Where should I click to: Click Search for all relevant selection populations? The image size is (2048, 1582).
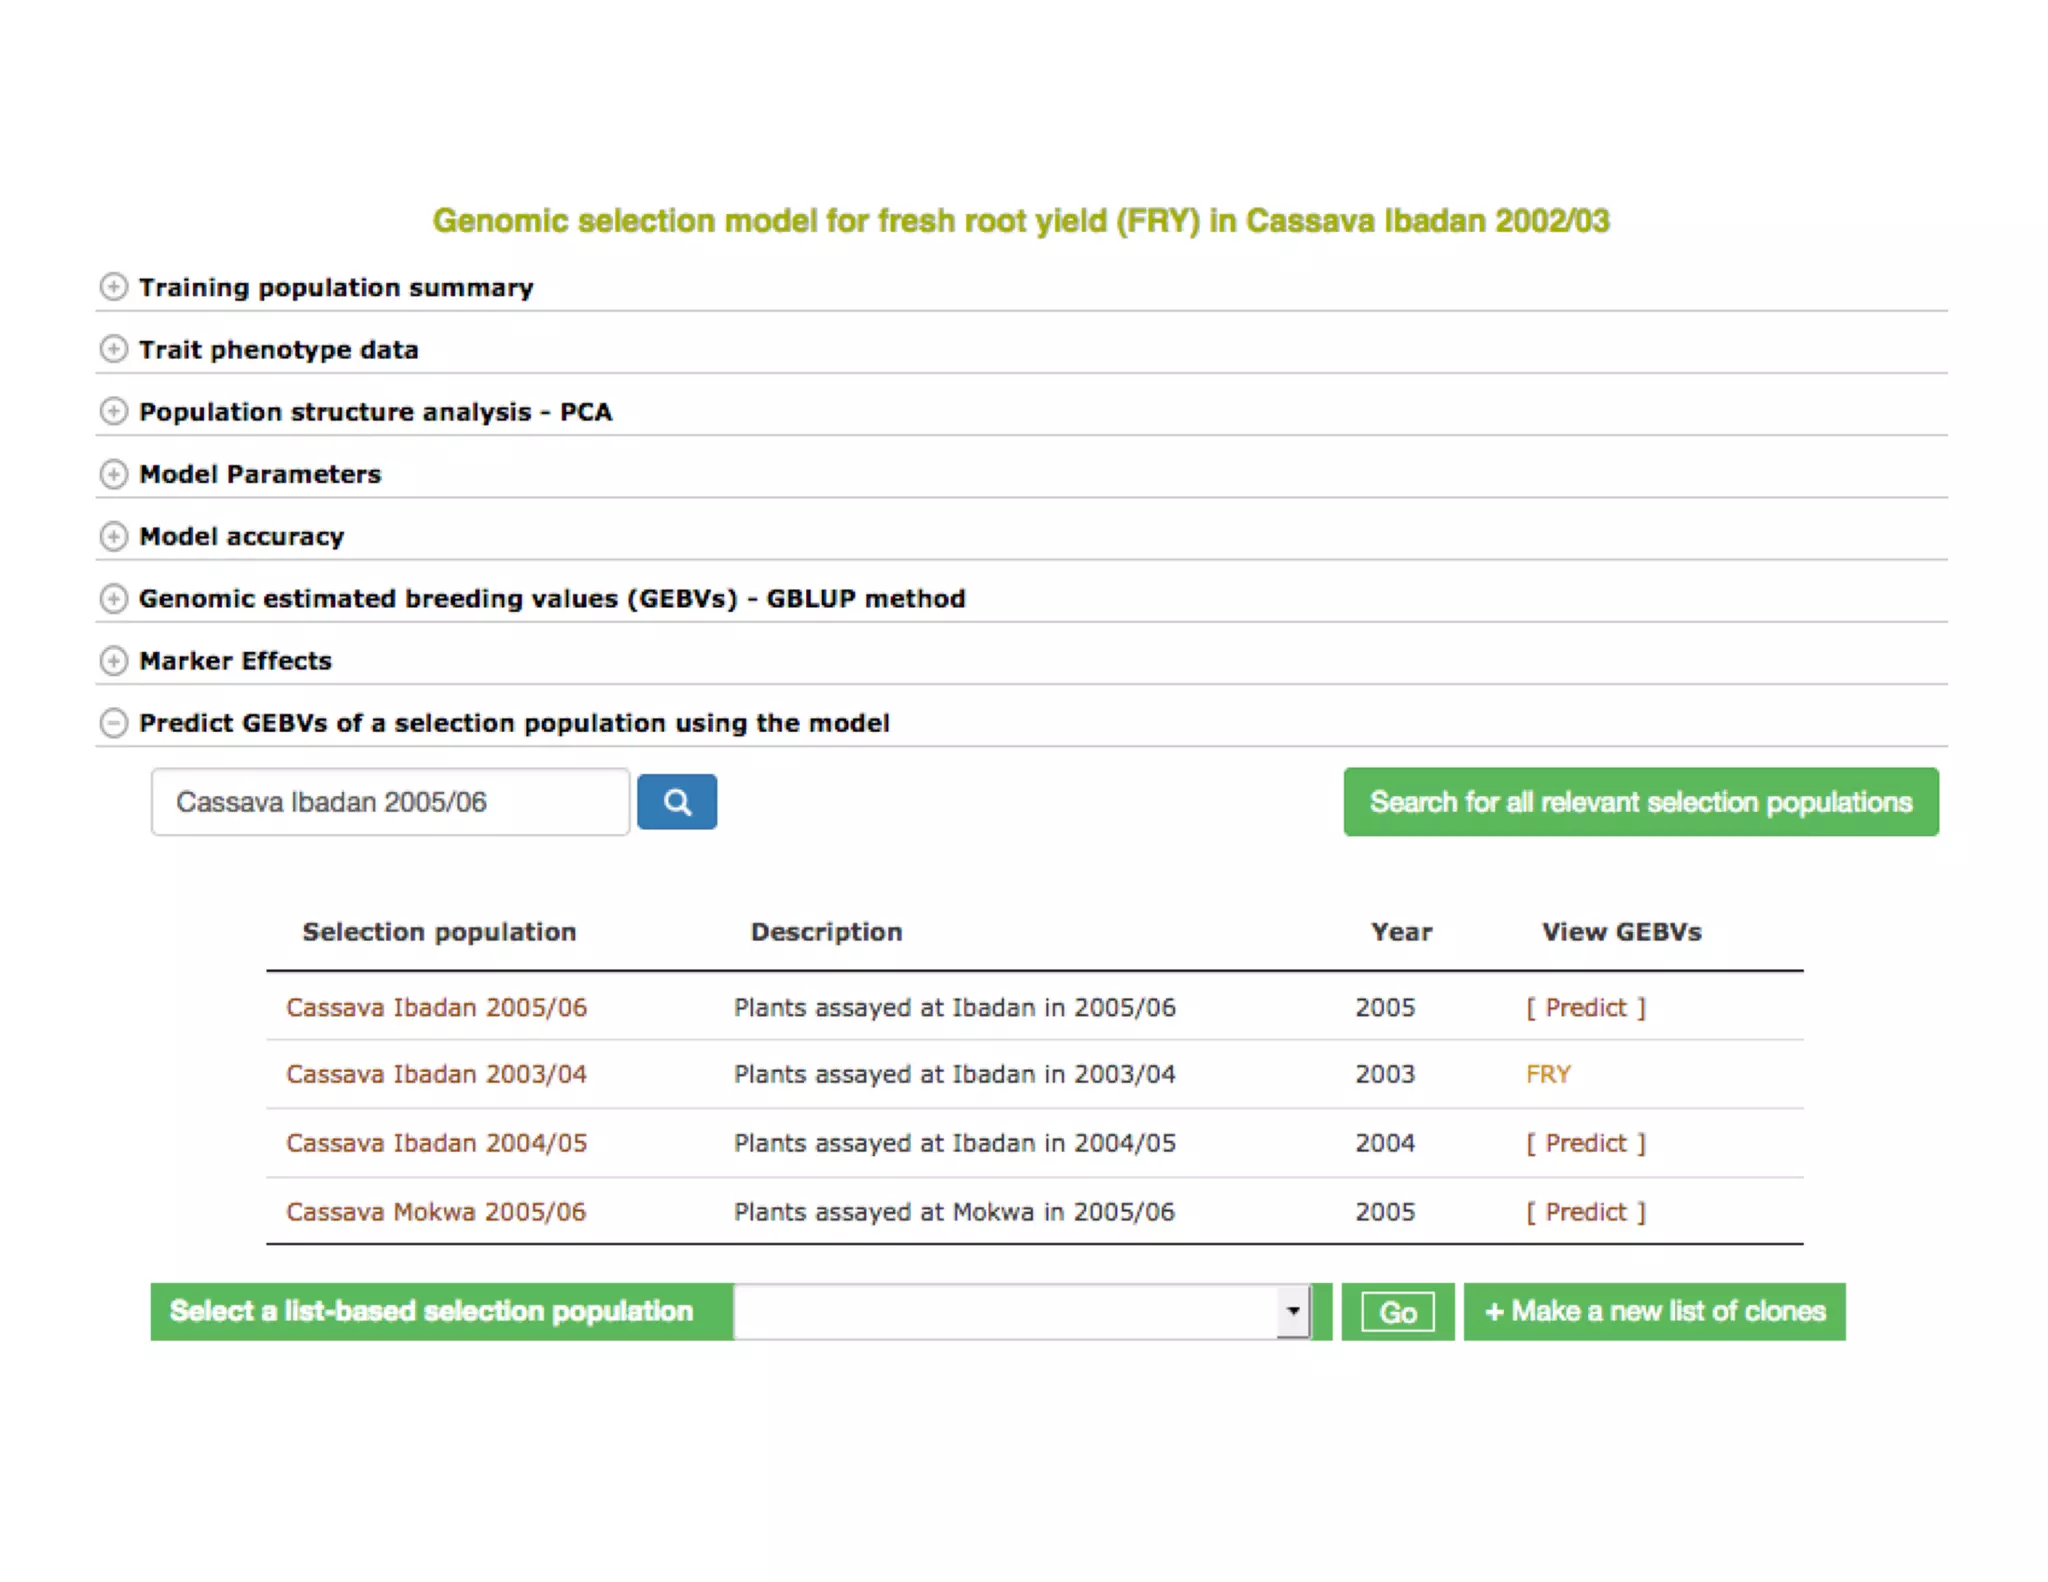[1640, 802]
